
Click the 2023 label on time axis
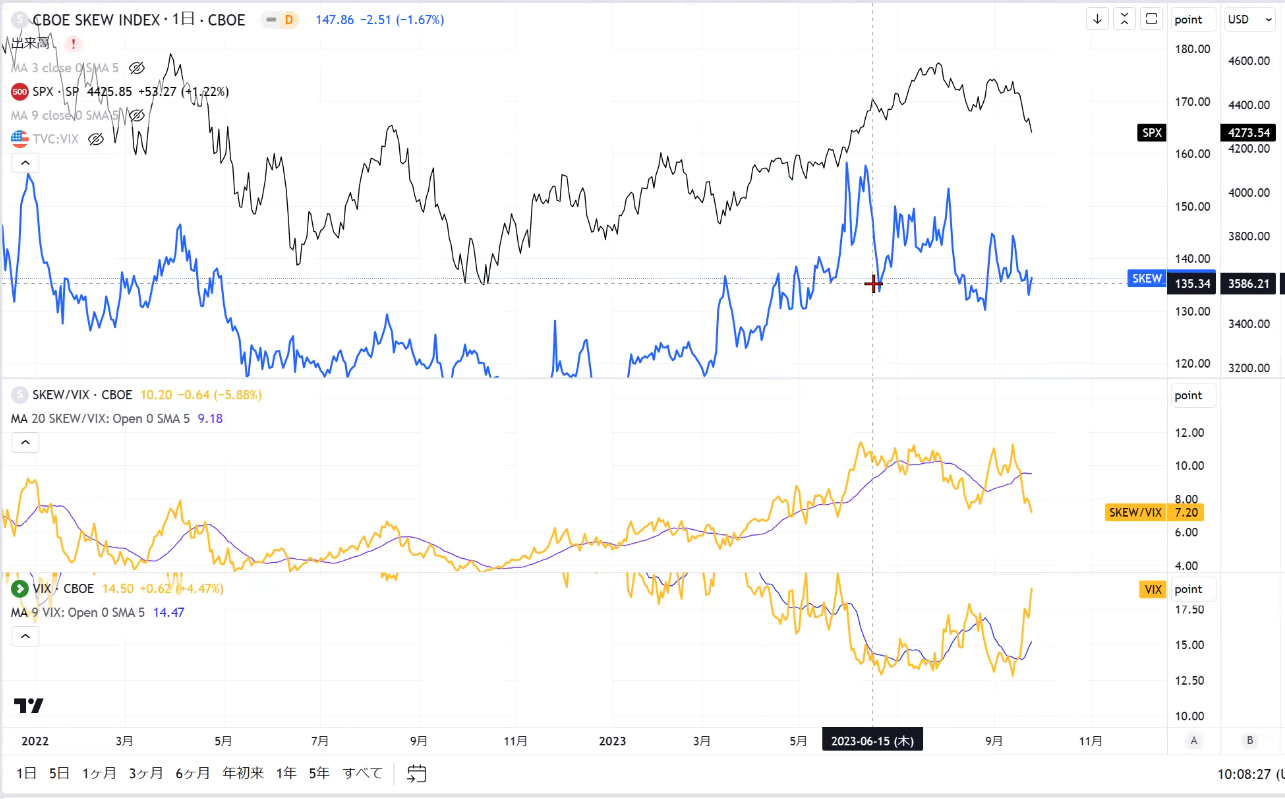[x=612, y=741]
